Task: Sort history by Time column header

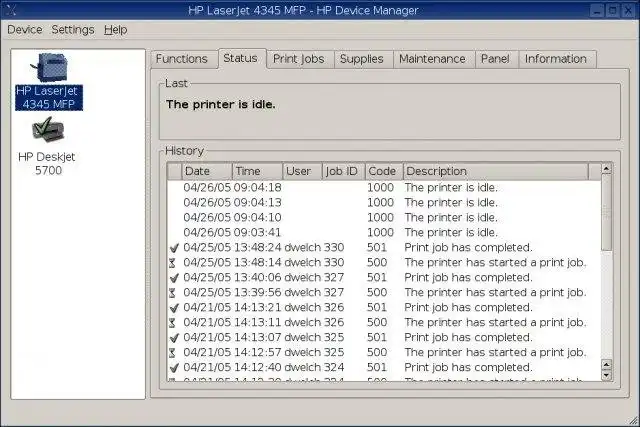Action: (x=257, y=171)
